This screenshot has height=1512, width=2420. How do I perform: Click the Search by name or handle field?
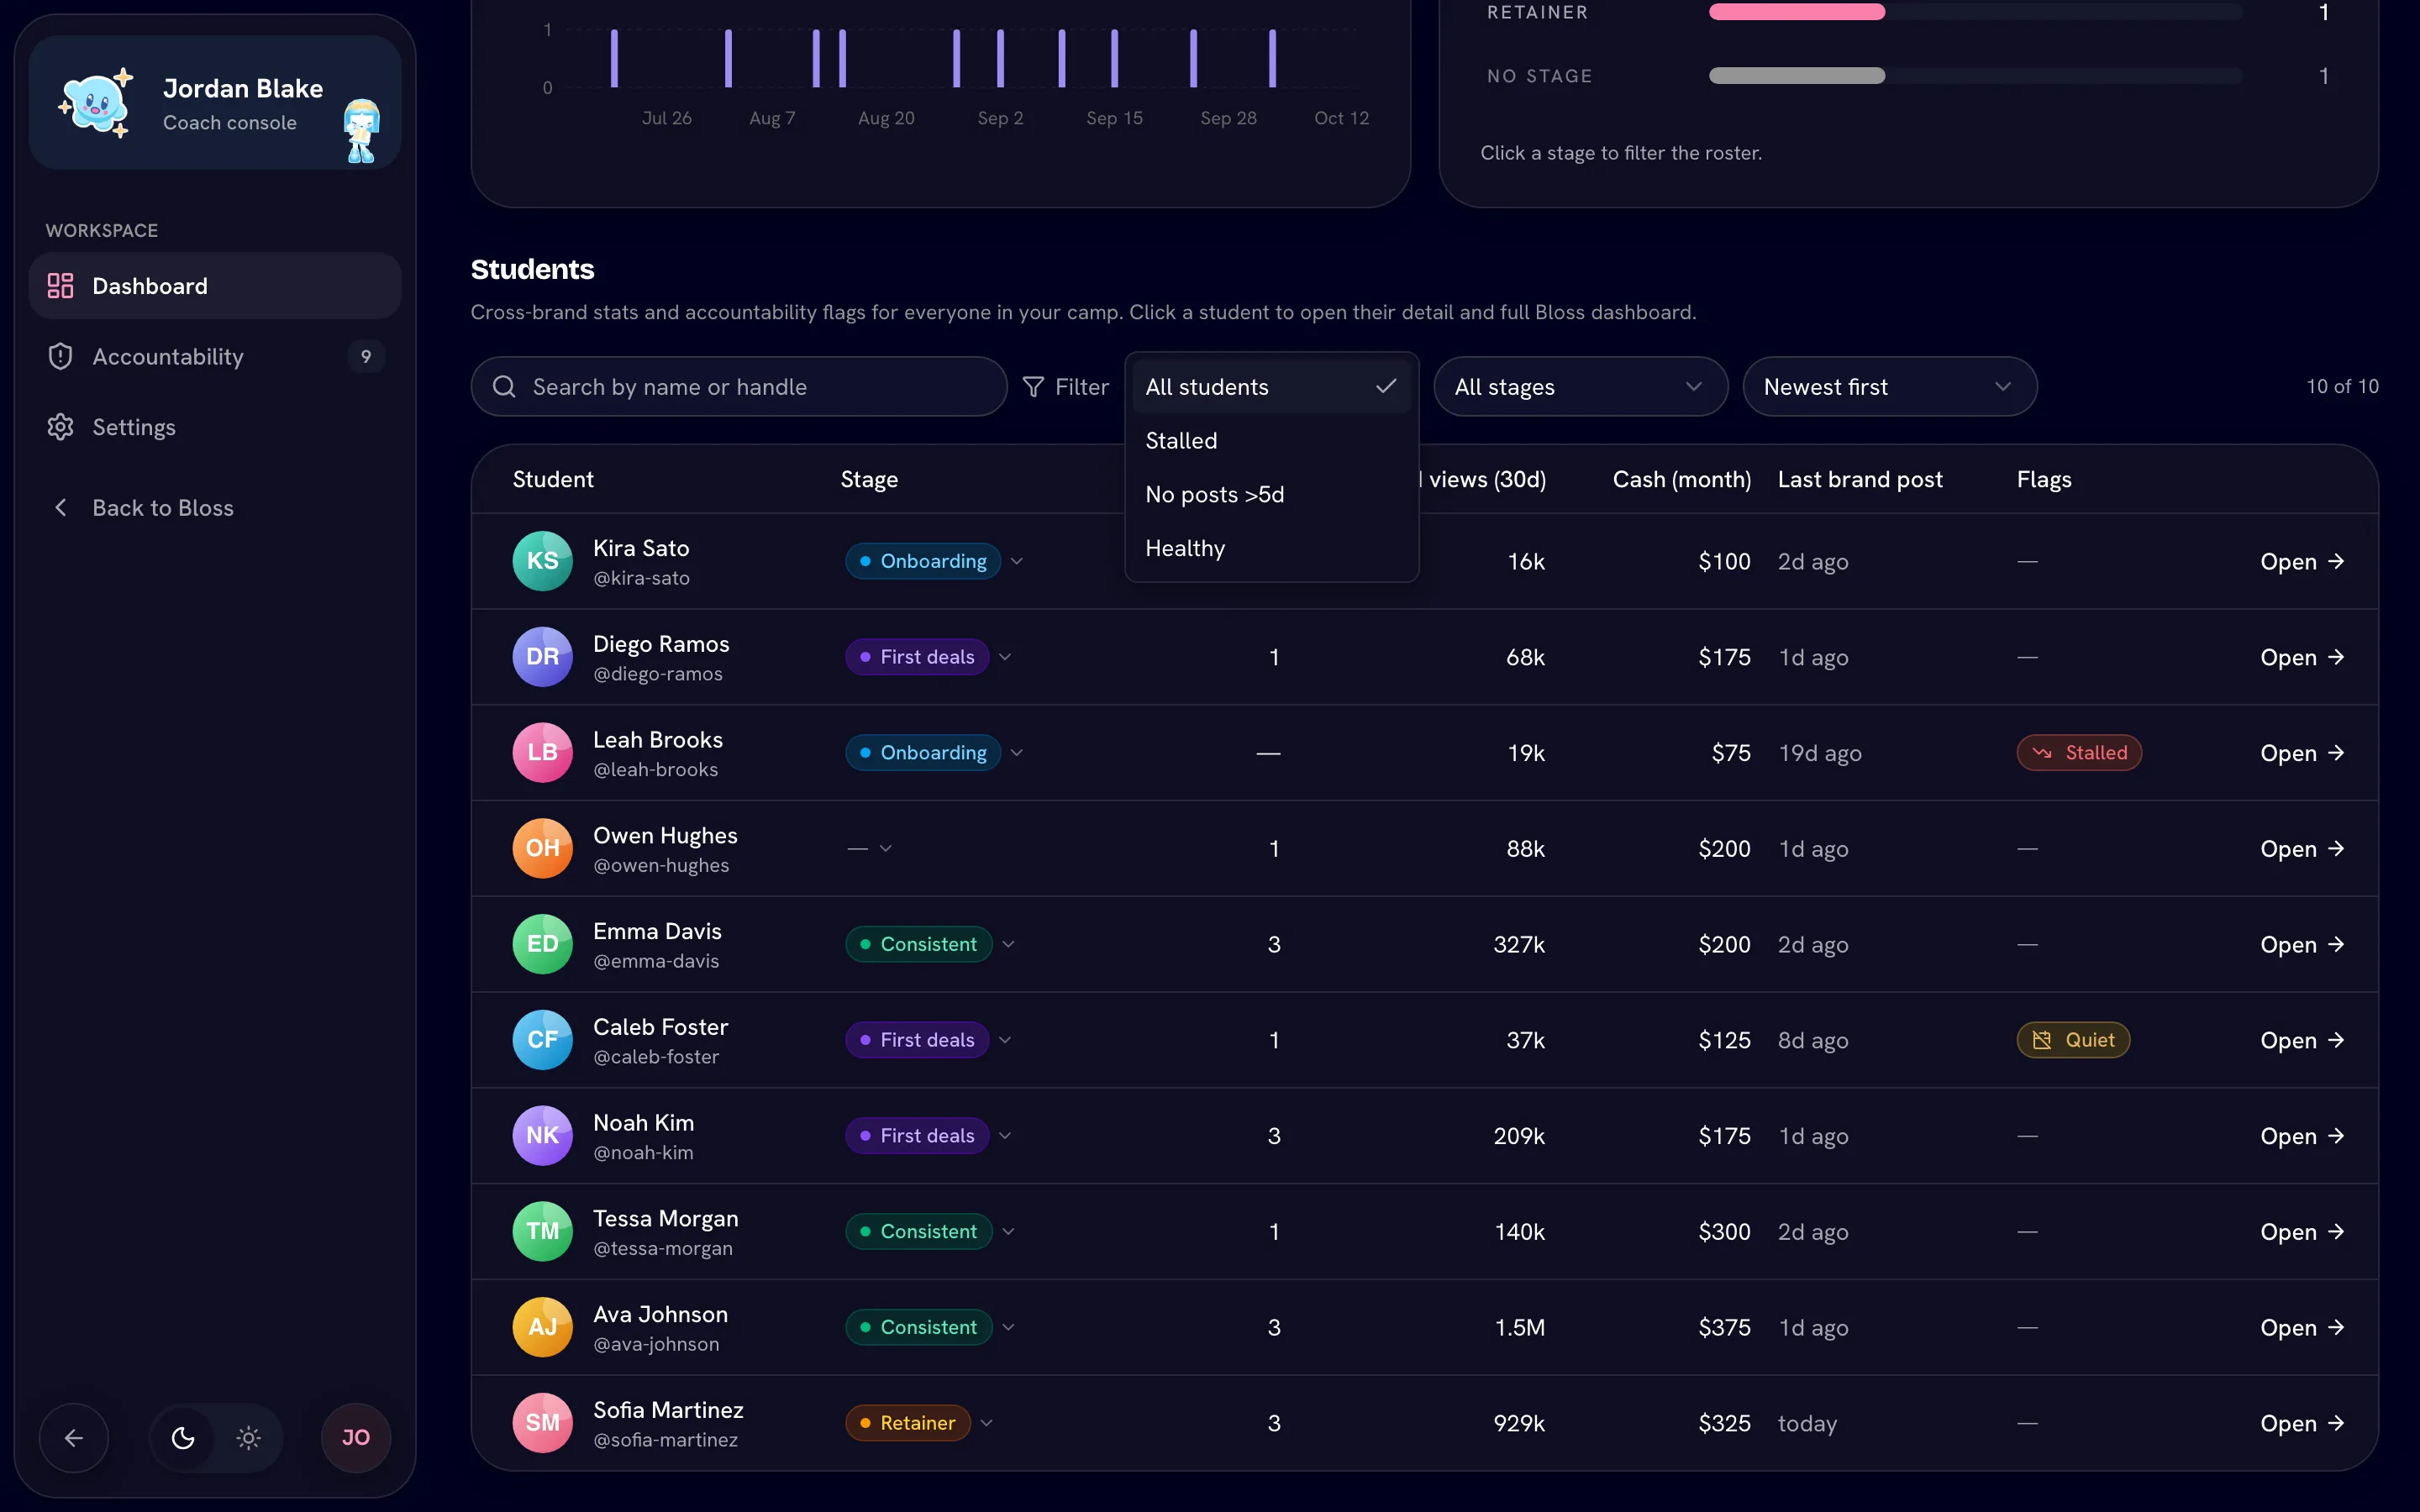[x=739, y=387]
